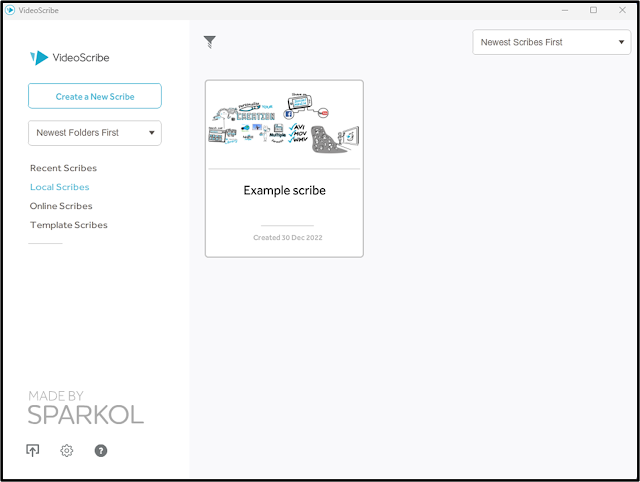
Task: Open the Newest Folders First dropdown
Action: [x=95, y=133]
